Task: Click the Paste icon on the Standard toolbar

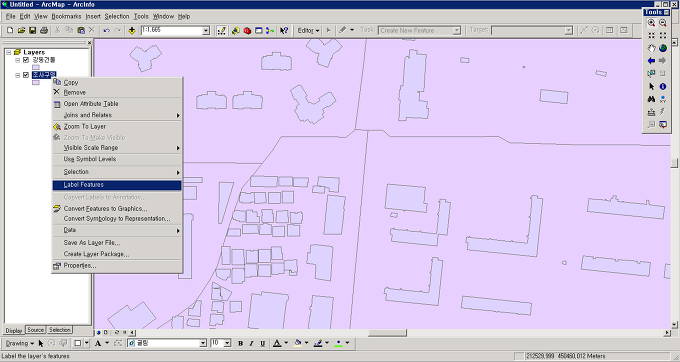Action: pyautogui.click(x=81, y=30)
